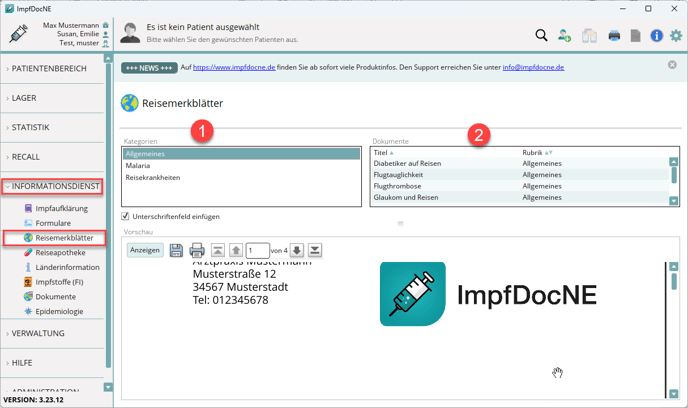Go to previous page in preview
The width and height of the screenshot is (688, 408).
[x=236, y=251]
